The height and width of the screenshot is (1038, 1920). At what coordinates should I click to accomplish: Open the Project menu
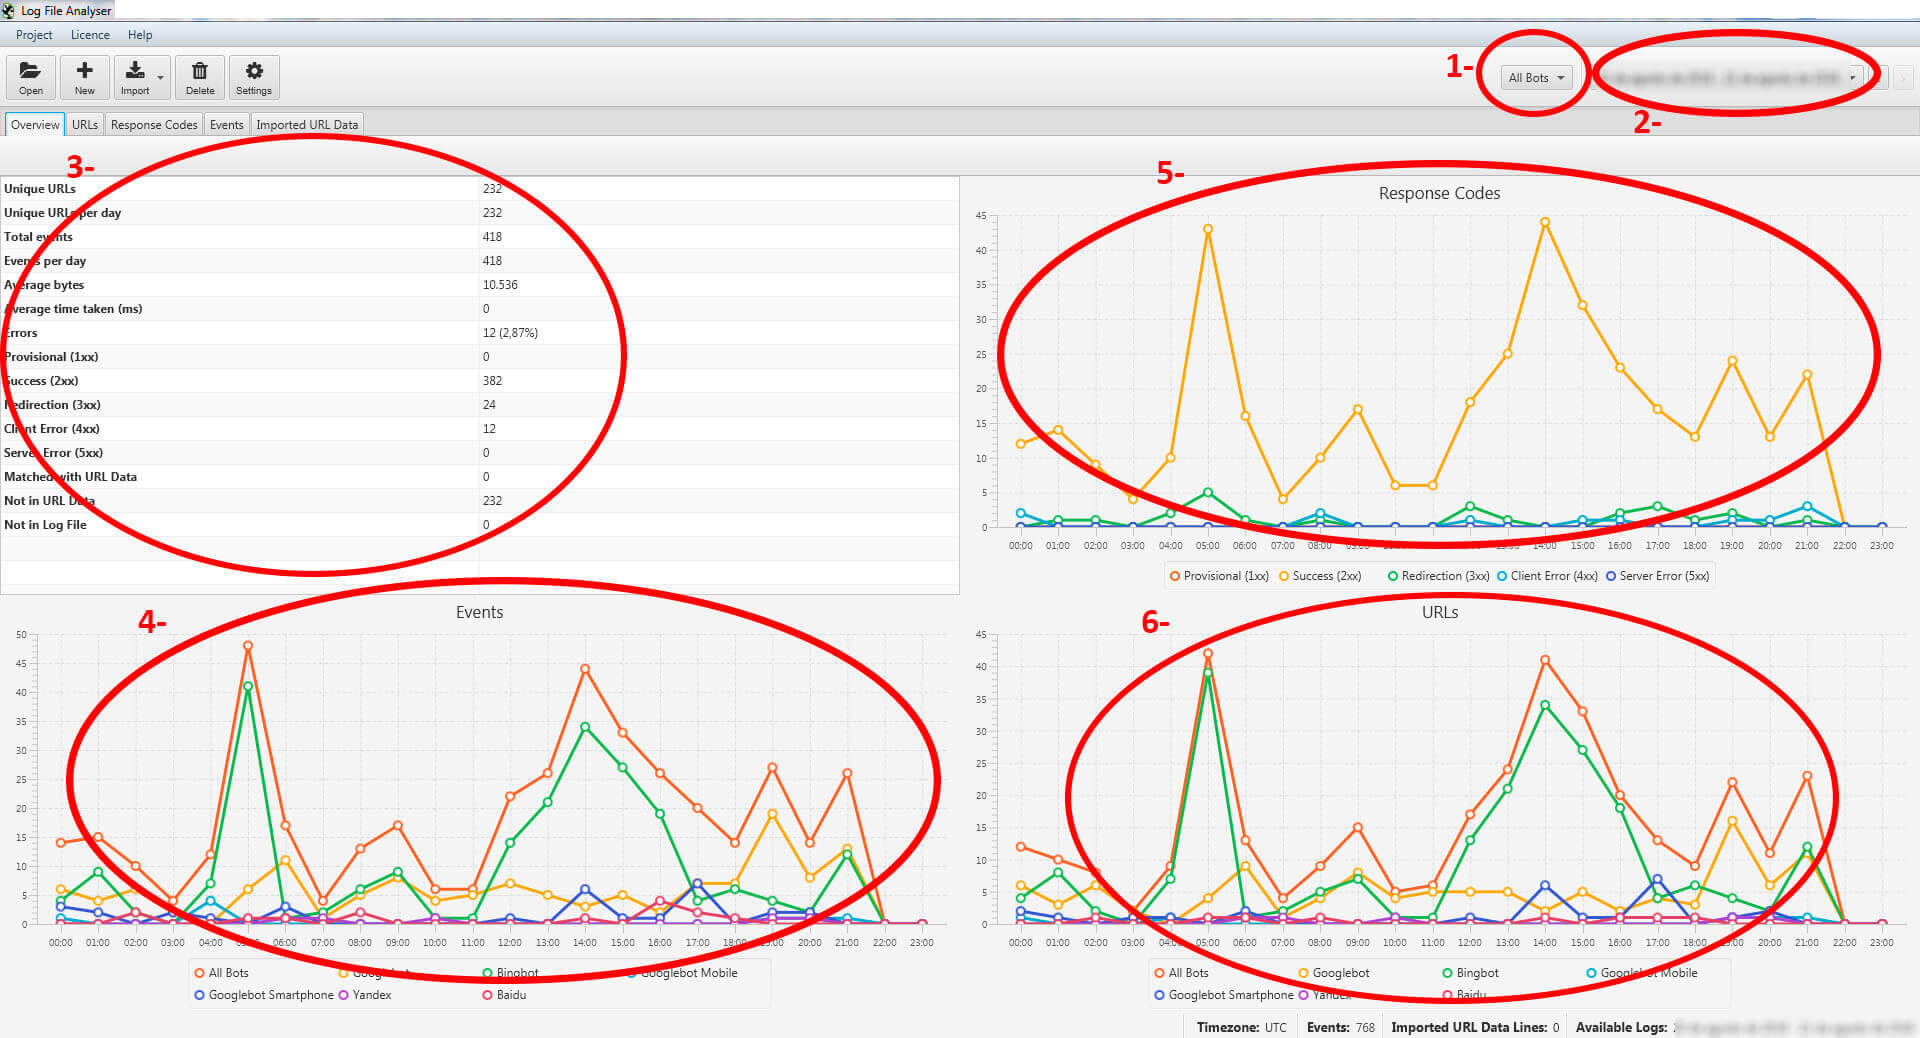(34, 35)
